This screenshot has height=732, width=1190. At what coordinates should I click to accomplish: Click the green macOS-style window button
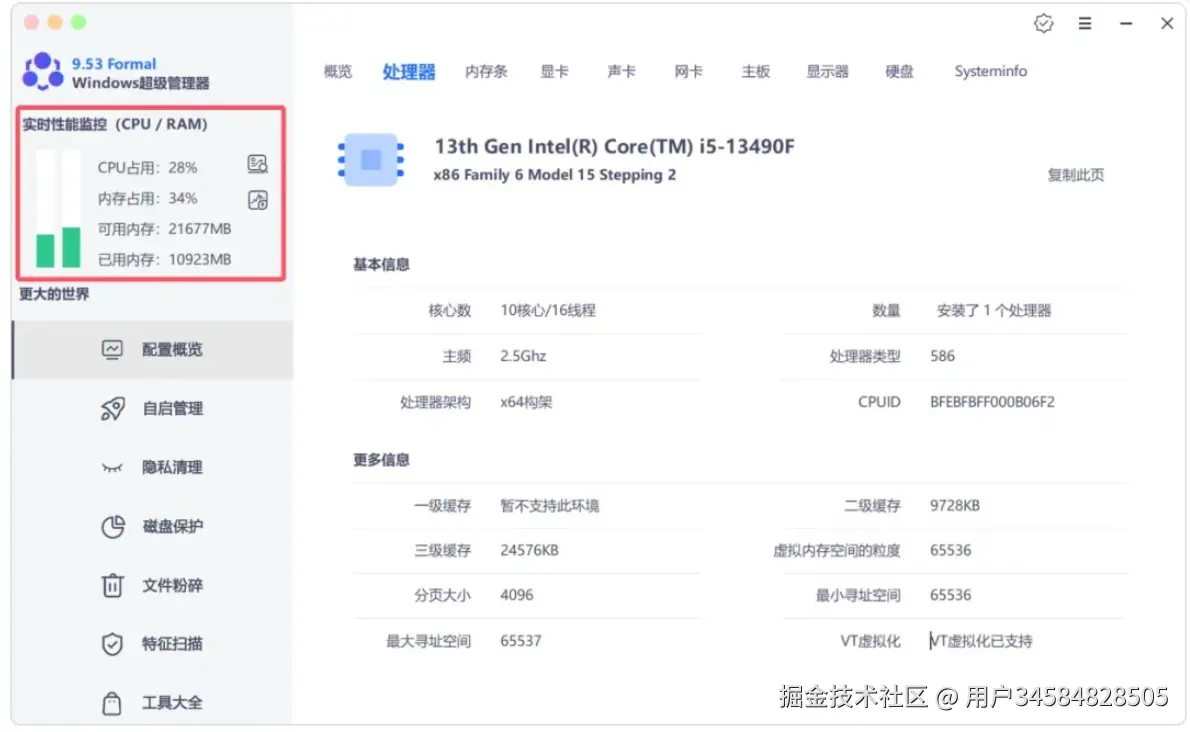(x=78, y=22)
